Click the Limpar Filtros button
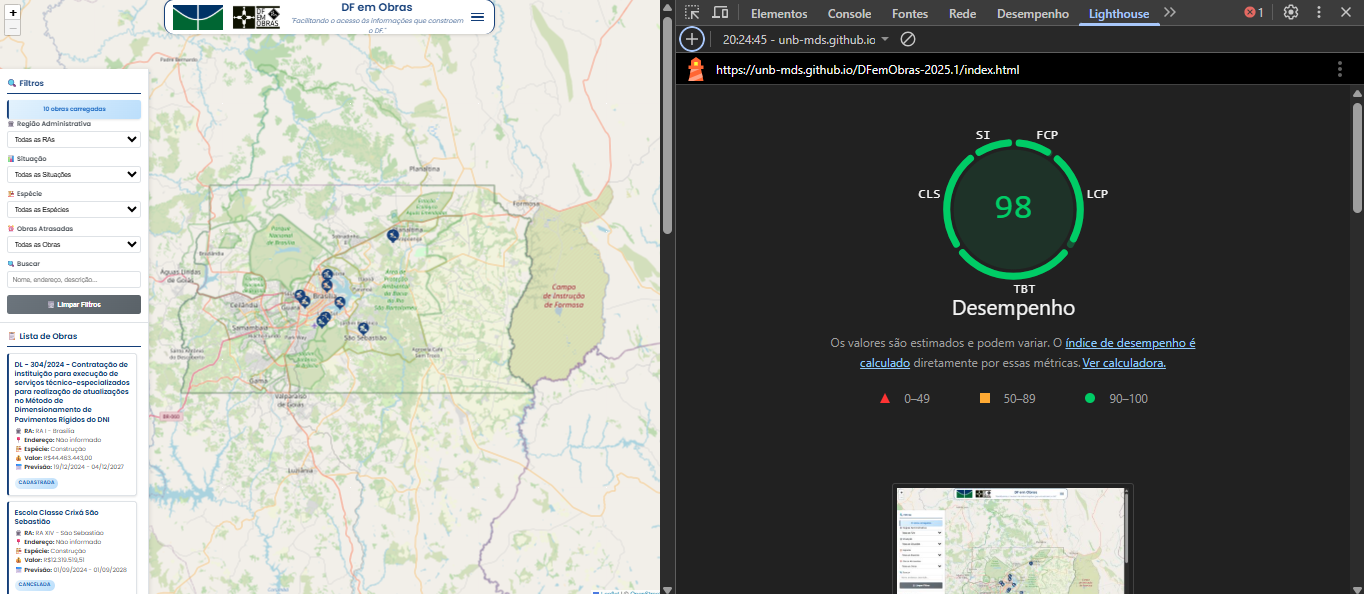 point(74,304)
